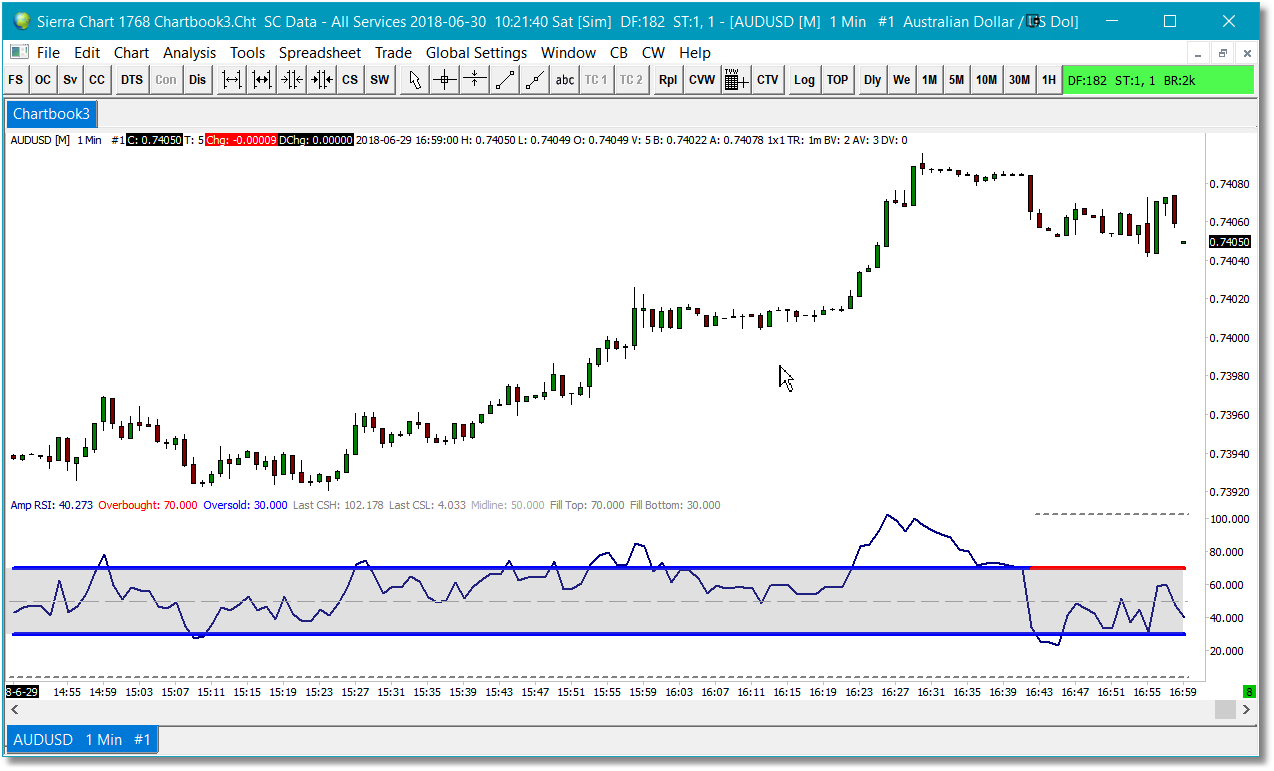Click the Dis disconnect toolbar button
The width and height of the screenshot is (1274, 771).
pos(198,80)
